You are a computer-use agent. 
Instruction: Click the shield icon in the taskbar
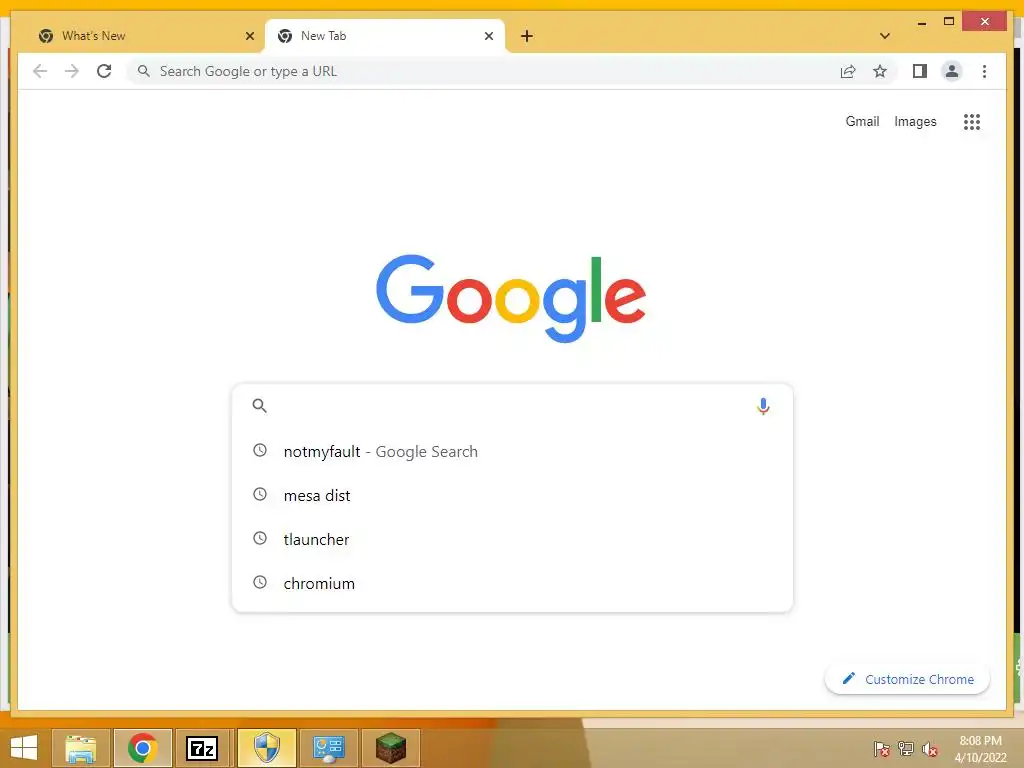[266, 748]
